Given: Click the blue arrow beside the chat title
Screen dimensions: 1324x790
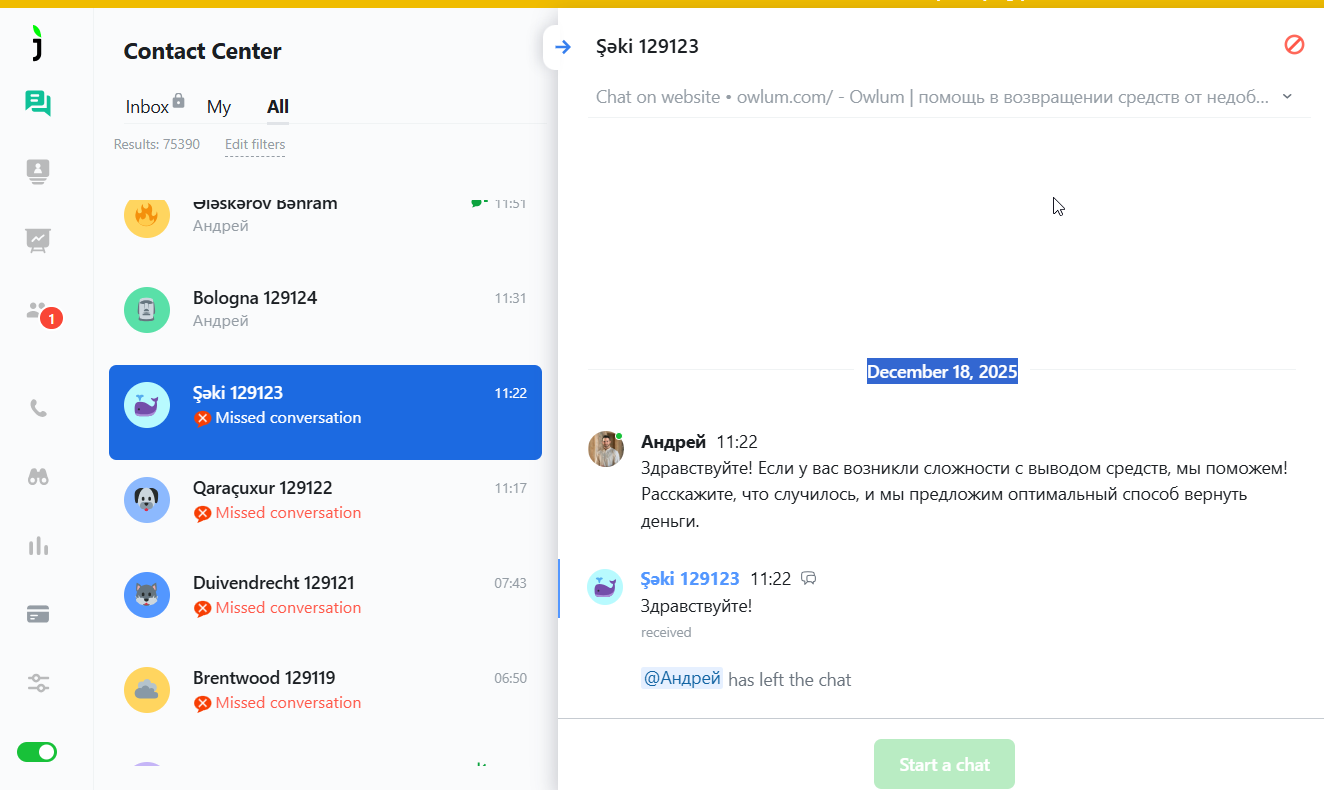Looking at the screenshot, I should coord(563,46).
